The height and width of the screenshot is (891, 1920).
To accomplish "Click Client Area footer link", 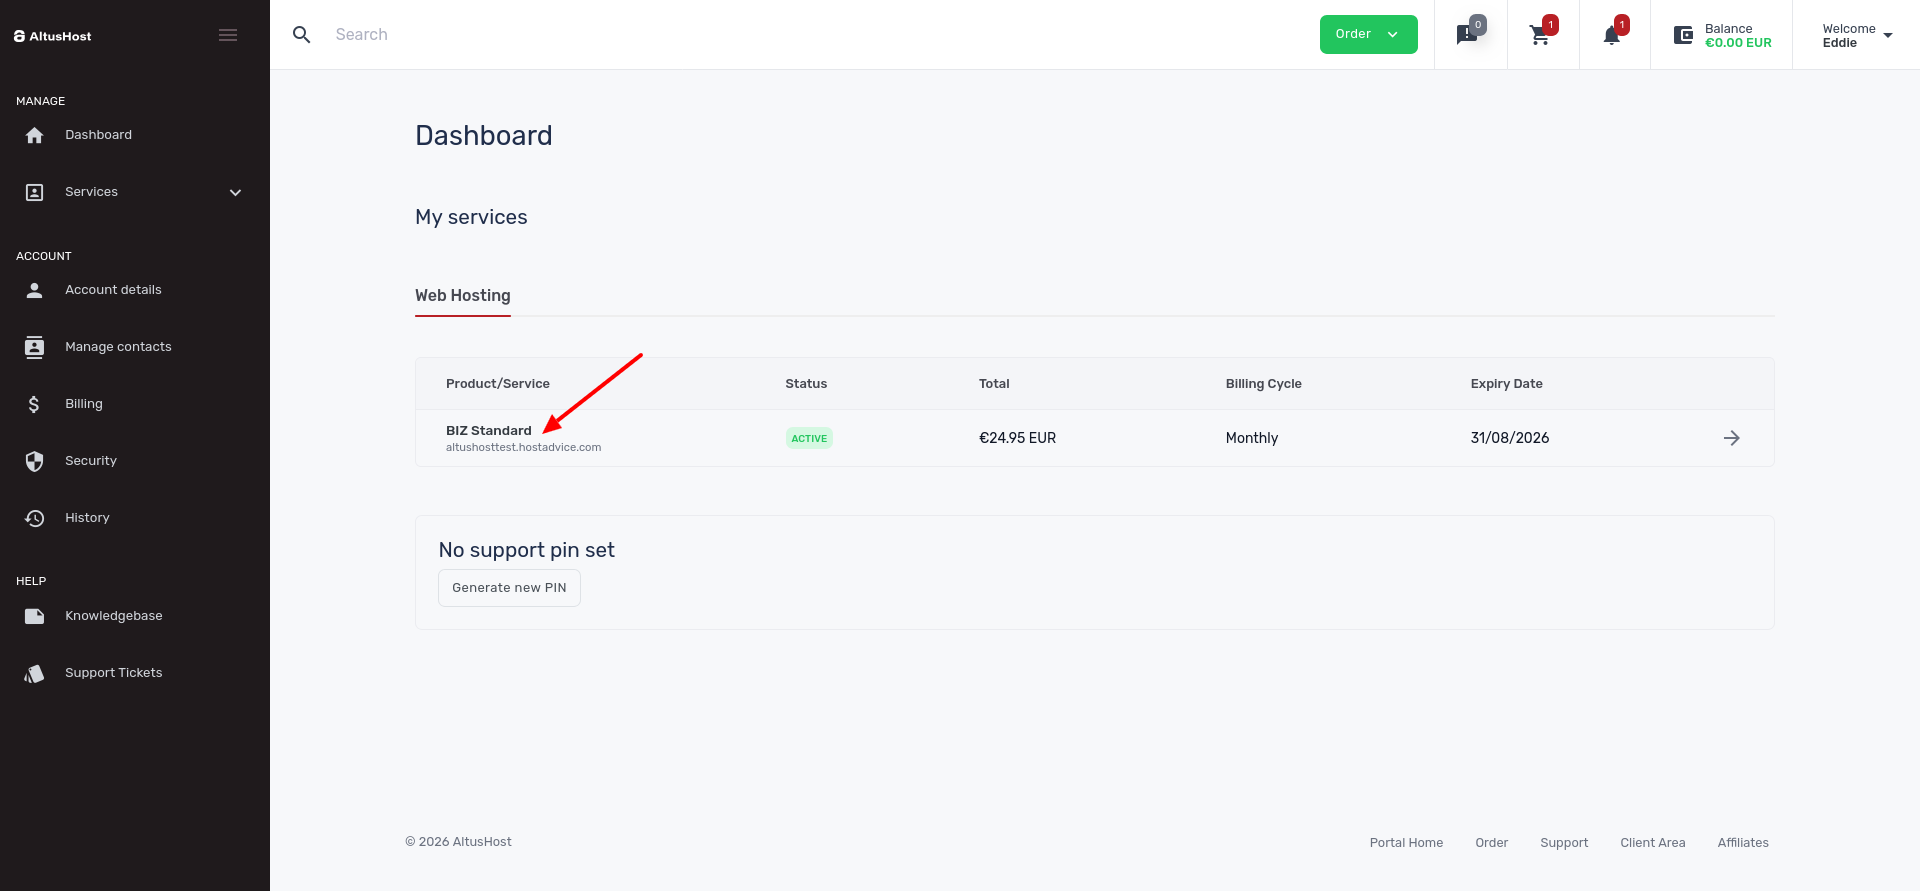I will [x=1652, y=843].
